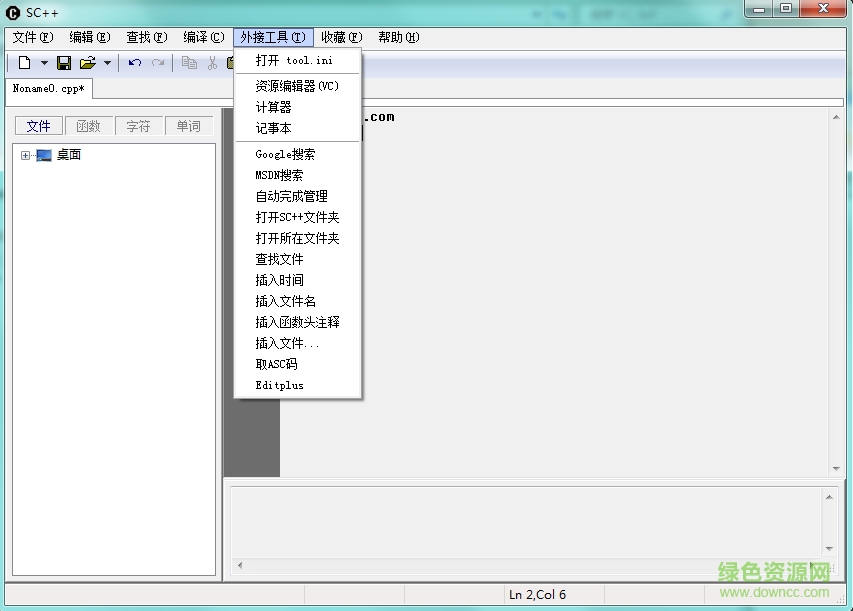Click the Cut scissors icon

pyautogui.click(x=212, y=62)
